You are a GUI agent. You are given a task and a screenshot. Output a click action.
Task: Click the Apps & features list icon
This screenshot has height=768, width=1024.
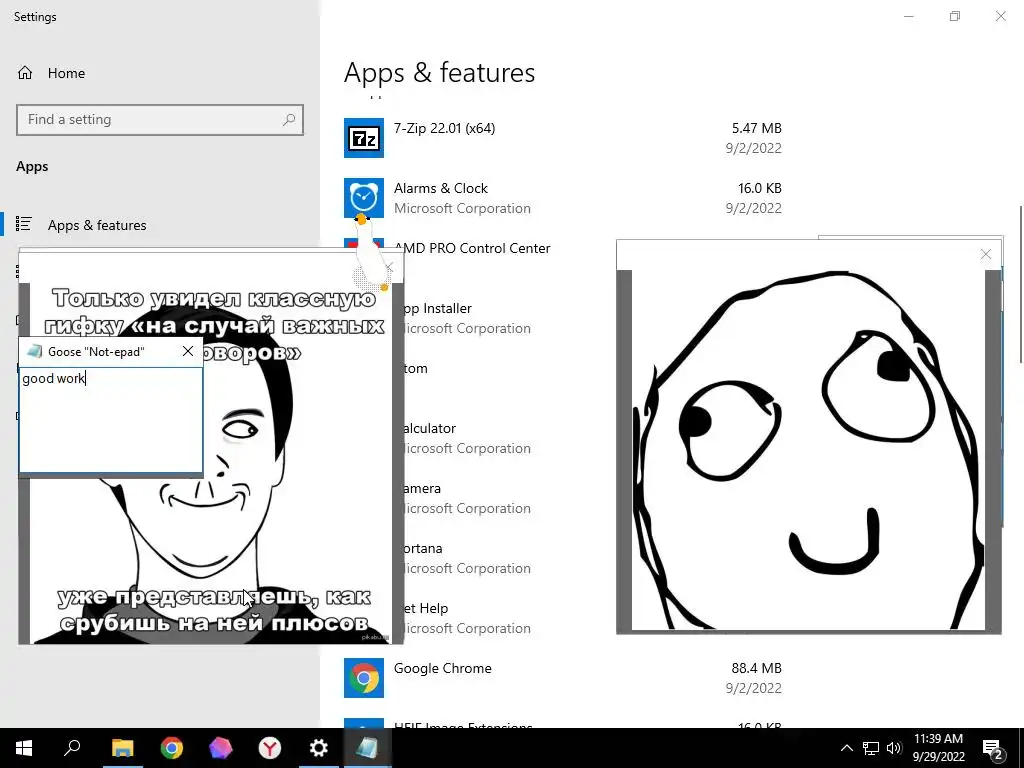[x=24, y=224]
